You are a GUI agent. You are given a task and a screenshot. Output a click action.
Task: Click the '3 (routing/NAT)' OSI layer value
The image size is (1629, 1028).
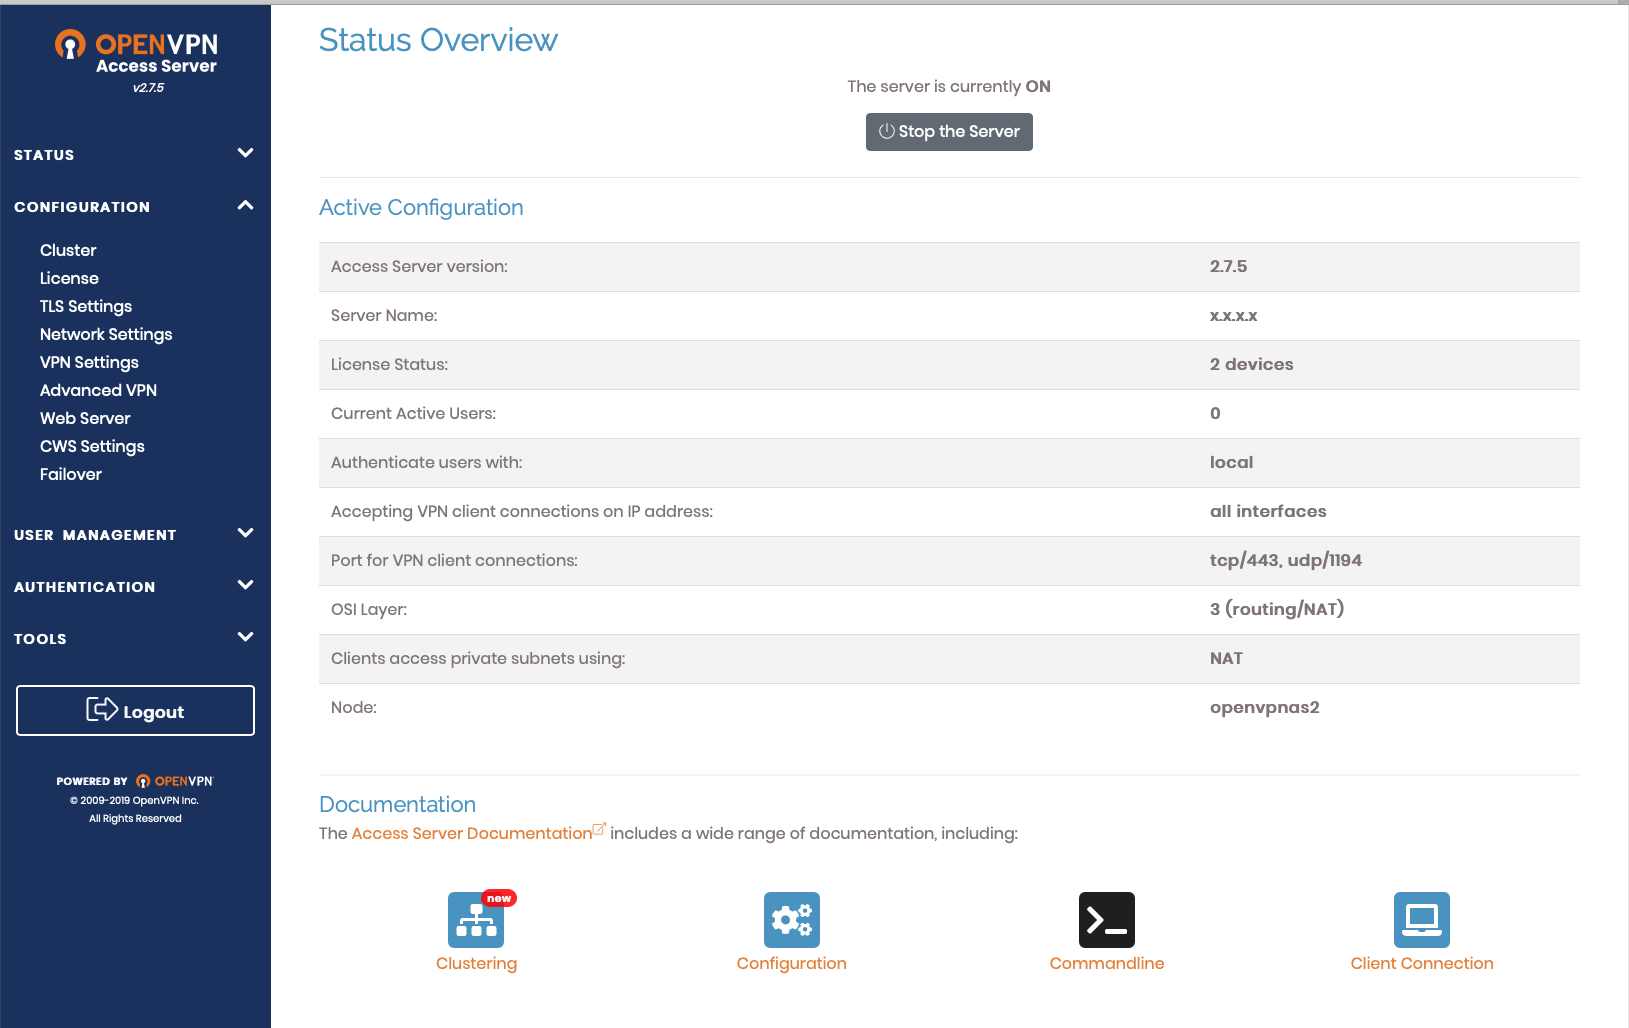tap(1277, 609)
